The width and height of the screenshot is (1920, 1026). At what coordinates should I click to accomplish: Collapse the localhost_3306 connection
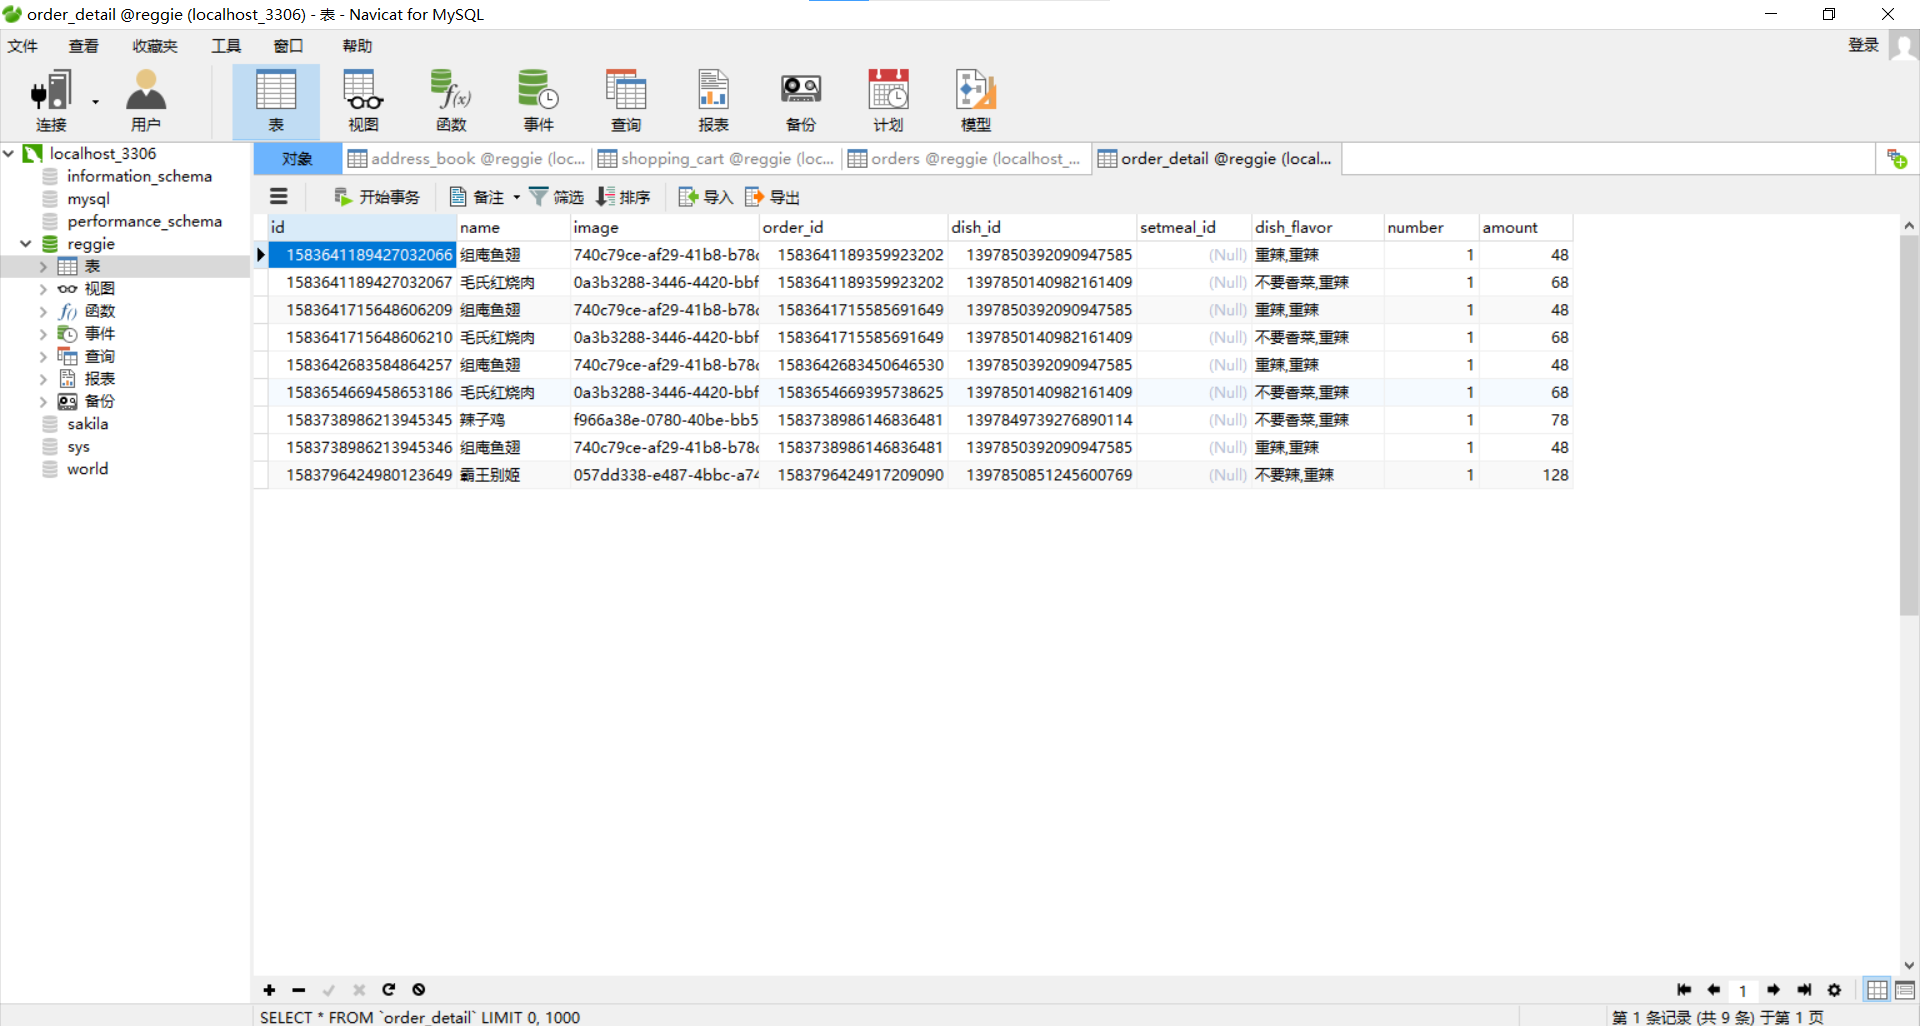coord(9,153)
